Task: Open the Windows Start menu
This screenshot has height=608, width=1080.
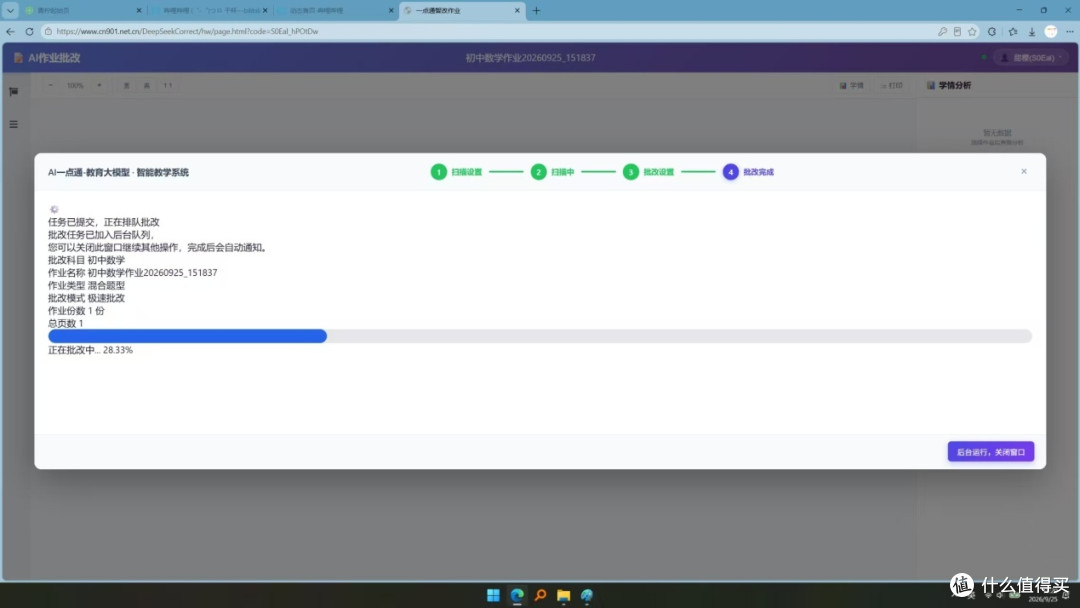Action: point(493,596)
